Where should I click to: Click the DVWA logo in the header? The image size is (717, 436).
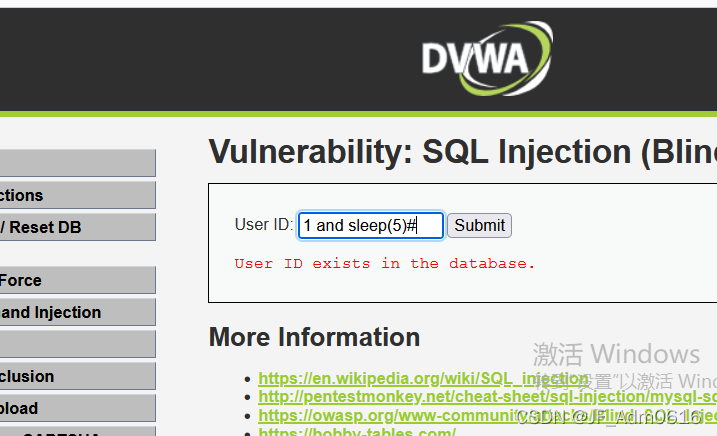(x=487, y=58)
